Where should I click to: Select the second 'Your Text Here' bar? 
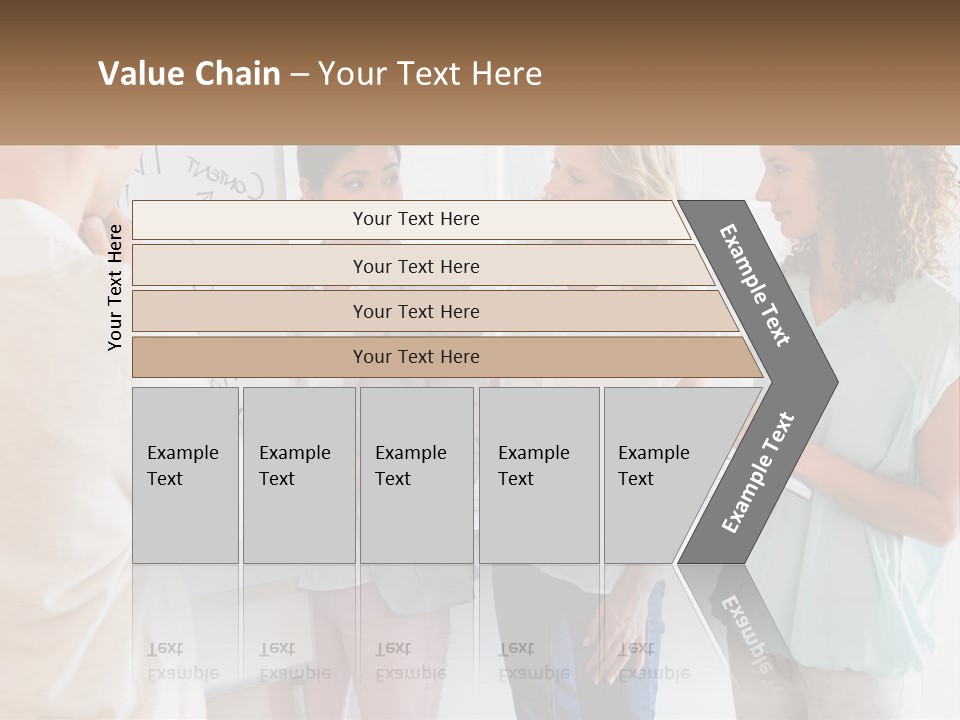415,266
